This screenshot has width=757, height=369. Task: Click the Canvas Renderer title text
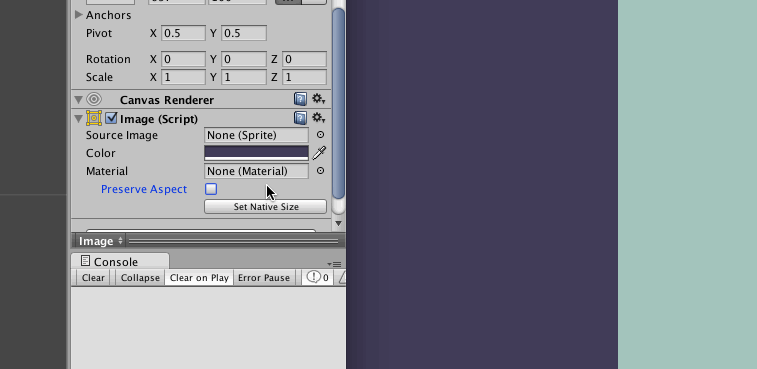tap(167, 100)
